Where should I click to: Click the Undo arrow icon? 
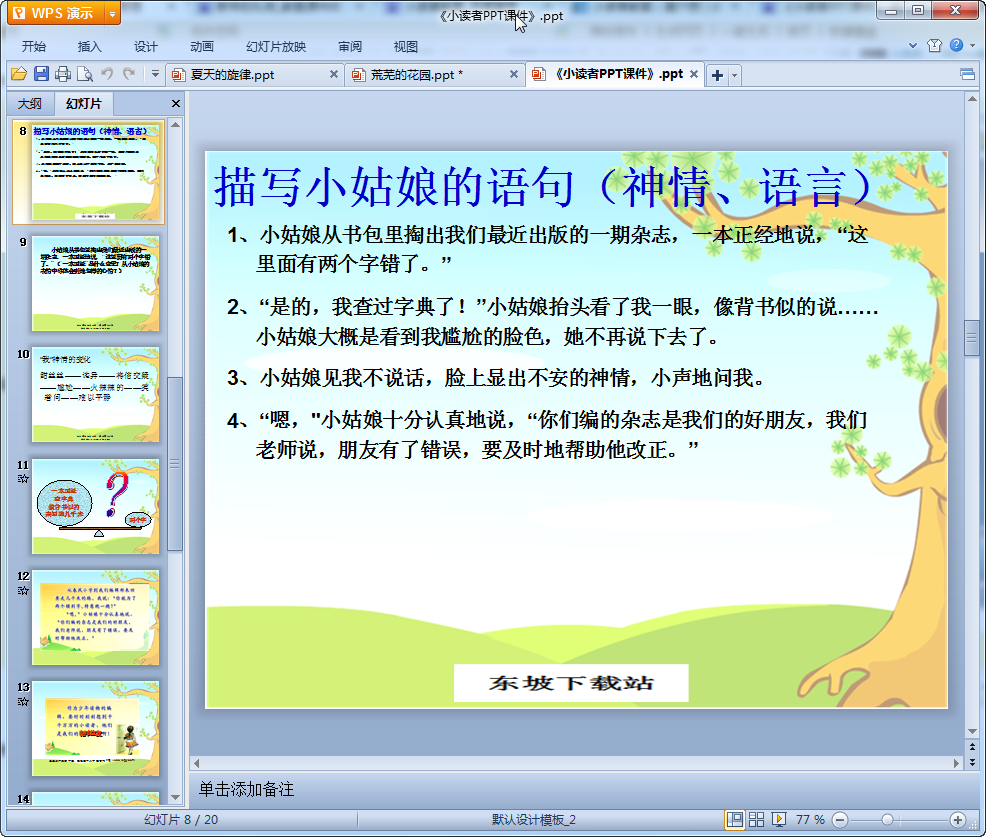click(x=107, y=74)
